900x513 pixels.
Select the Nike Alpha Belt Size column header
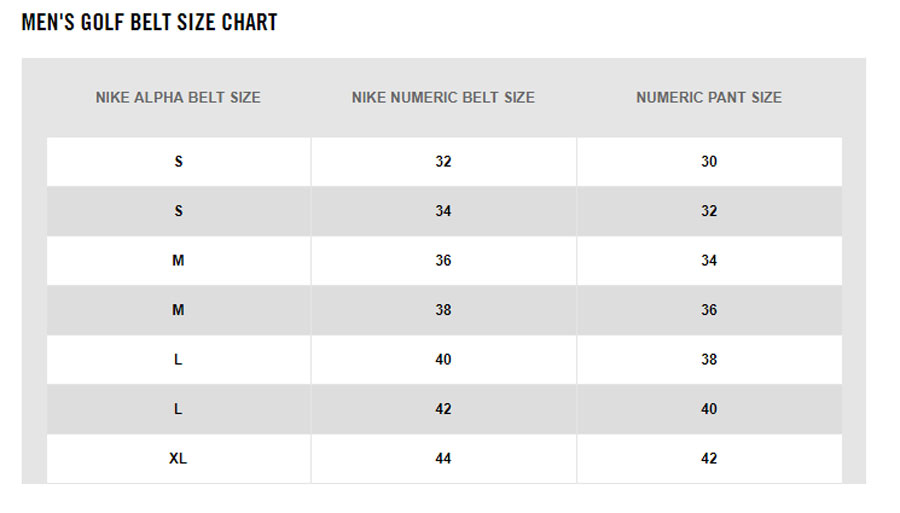click(178, 98)
